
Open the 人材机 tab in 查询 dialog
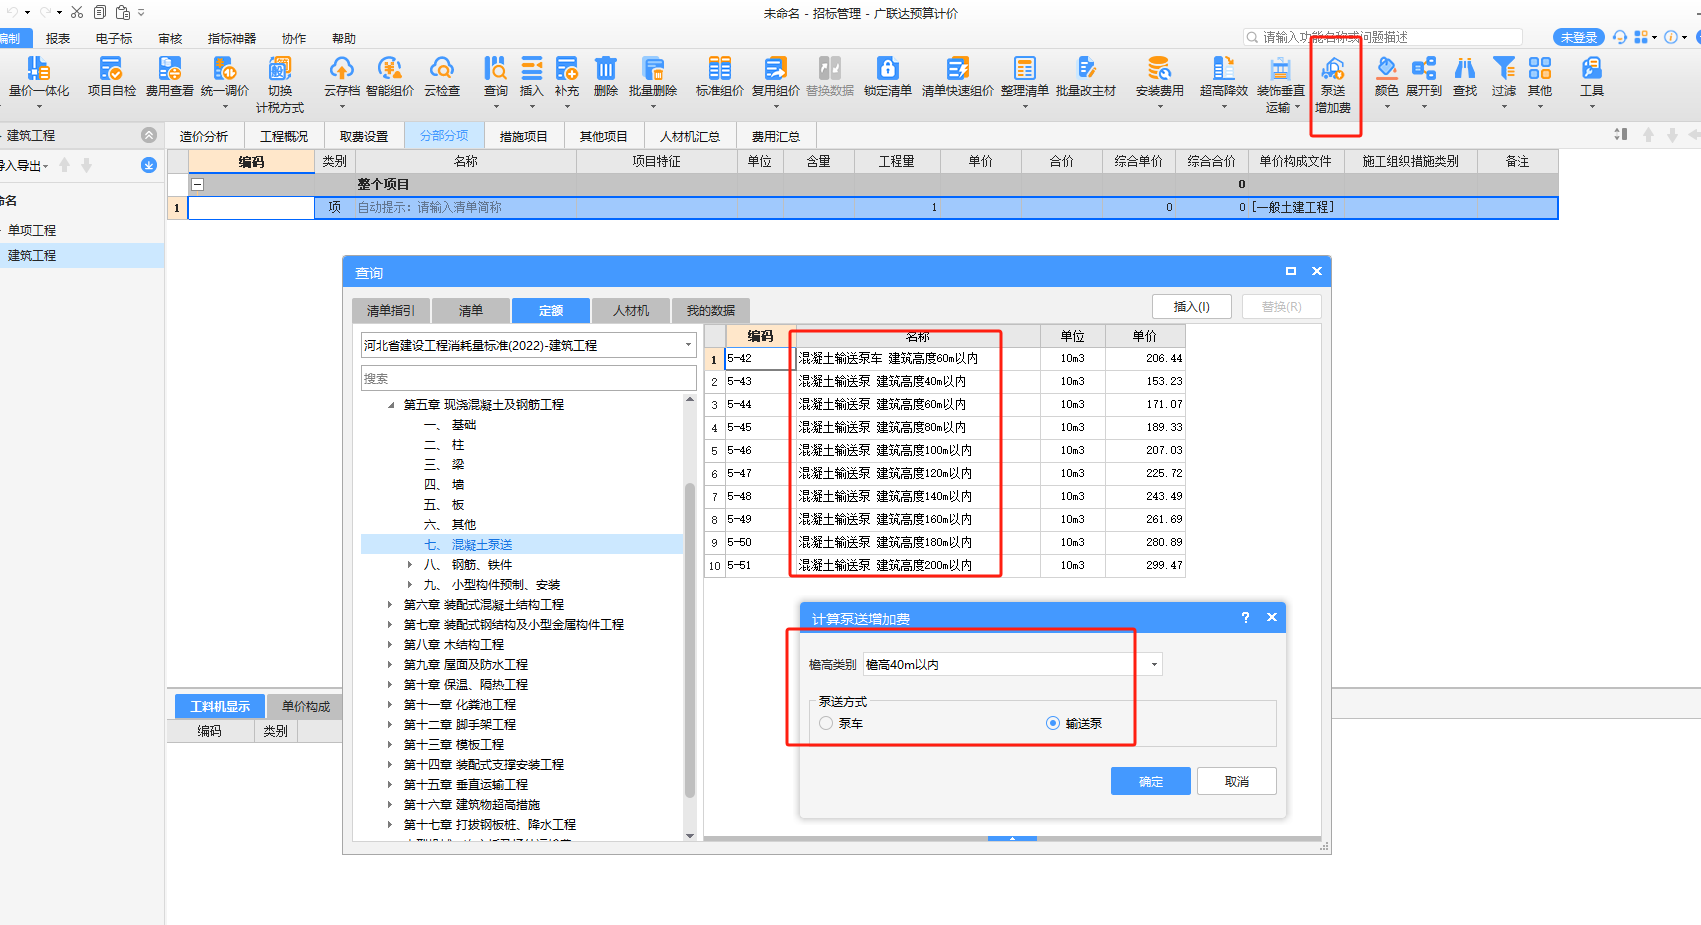[631, 311]
